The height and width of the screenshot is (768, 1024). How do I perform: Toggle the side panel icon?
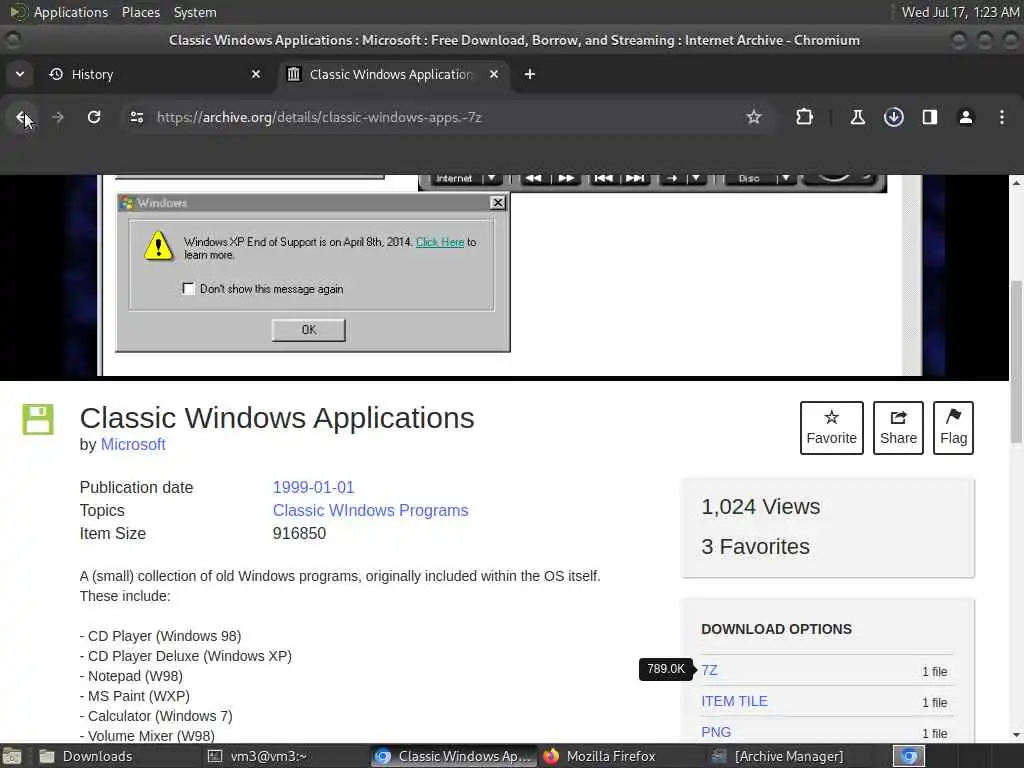929,118
